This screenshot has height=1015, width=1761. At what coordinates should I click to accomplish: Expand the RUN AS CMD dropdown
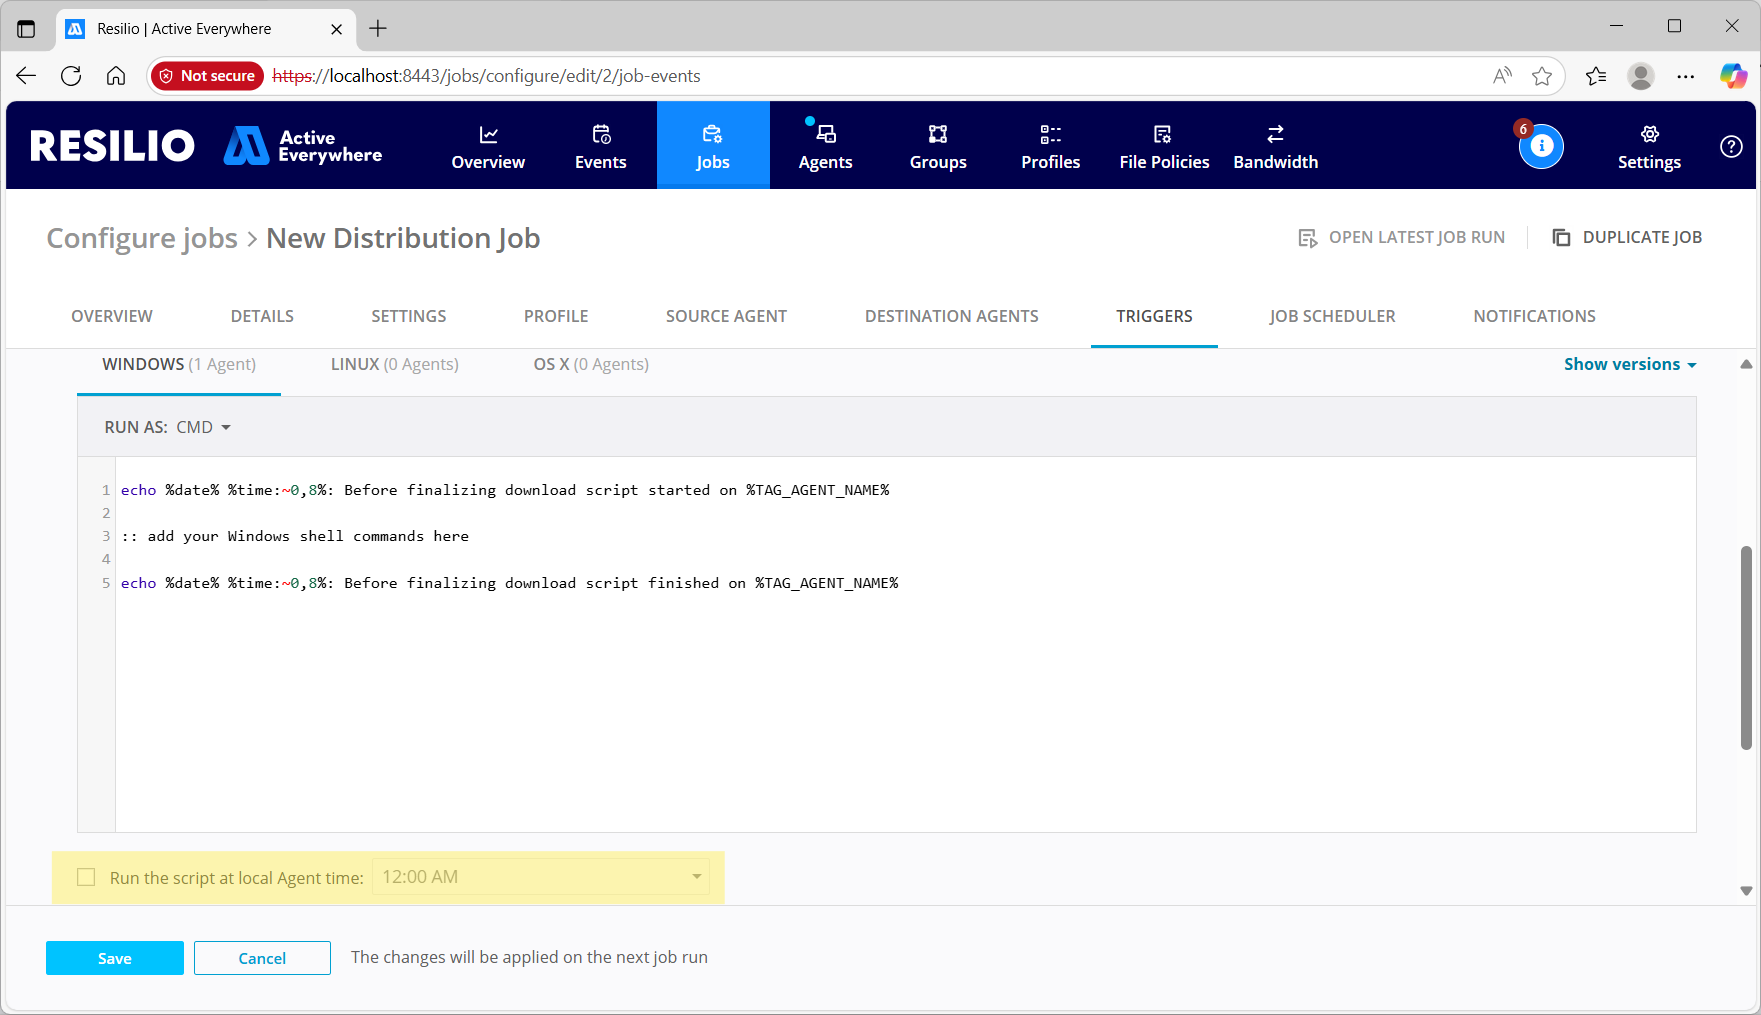click(203, 428)
